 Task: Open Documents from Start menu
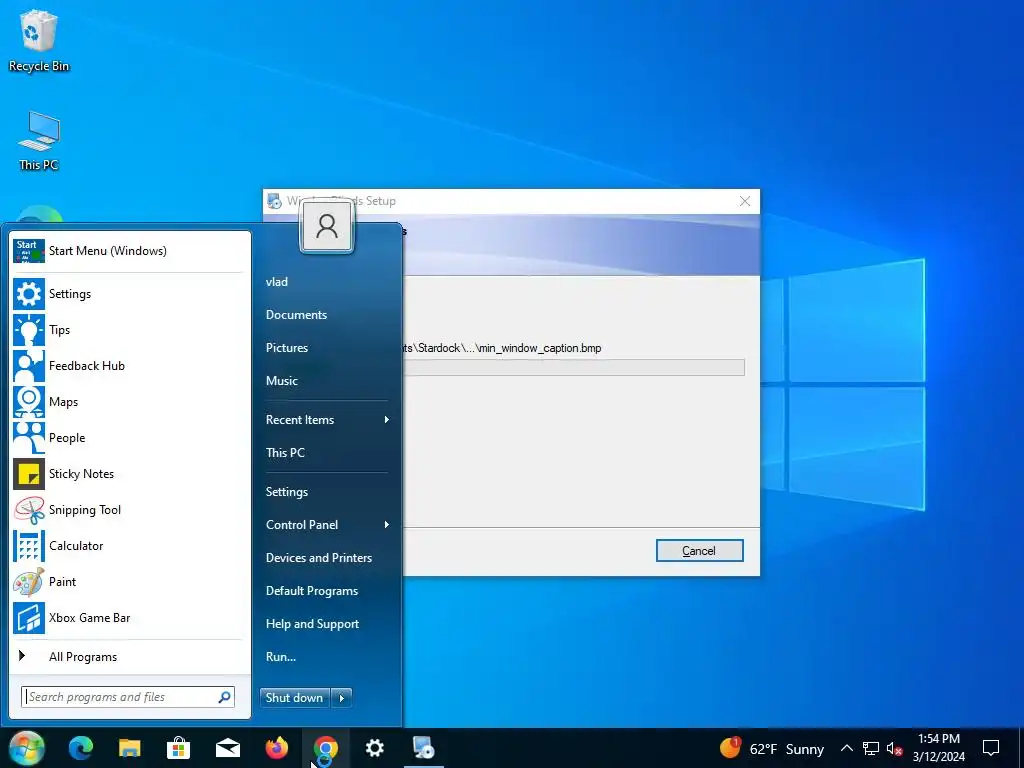296,315
